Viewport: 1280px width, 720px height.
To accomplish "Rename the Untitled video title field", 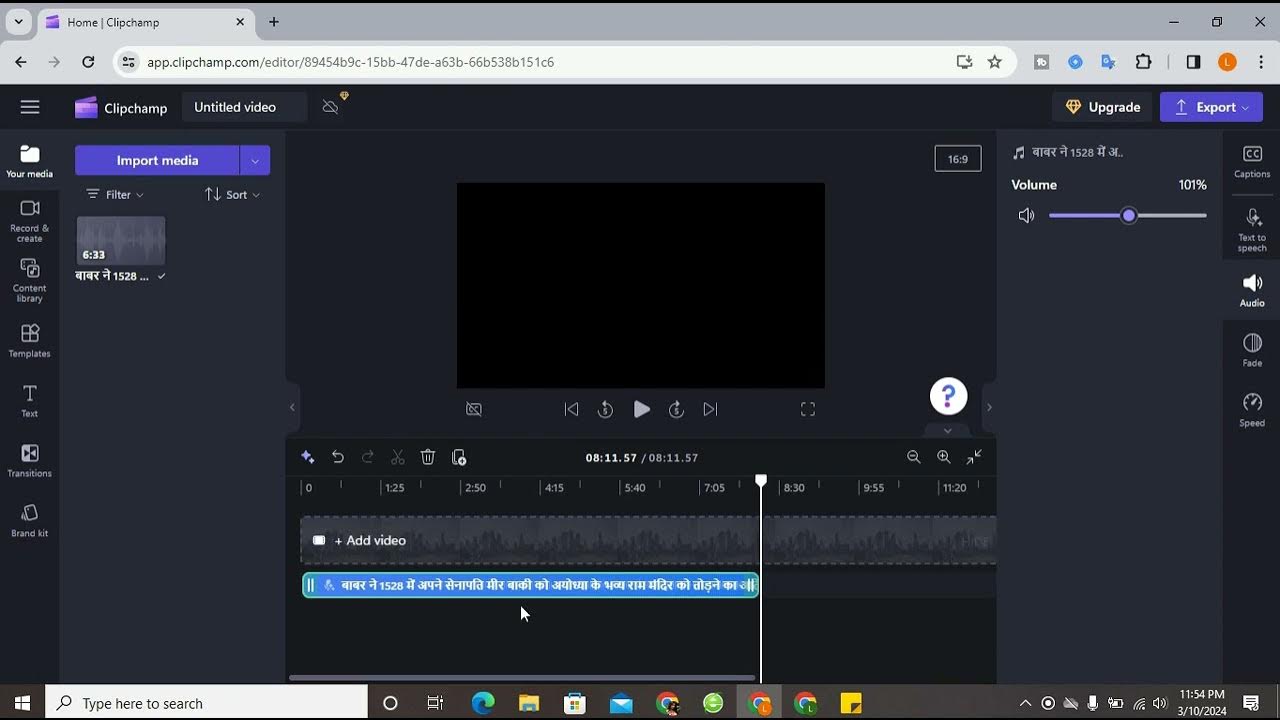I will tap(244, 107).
